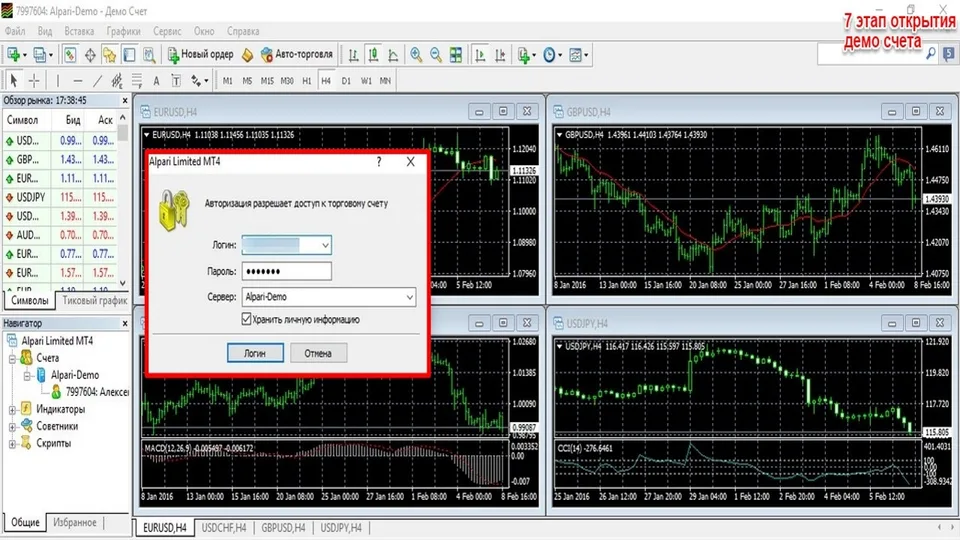Select the M1 timeframe
This screenshot has width=960, height=540.
click(x=228, y=81)
